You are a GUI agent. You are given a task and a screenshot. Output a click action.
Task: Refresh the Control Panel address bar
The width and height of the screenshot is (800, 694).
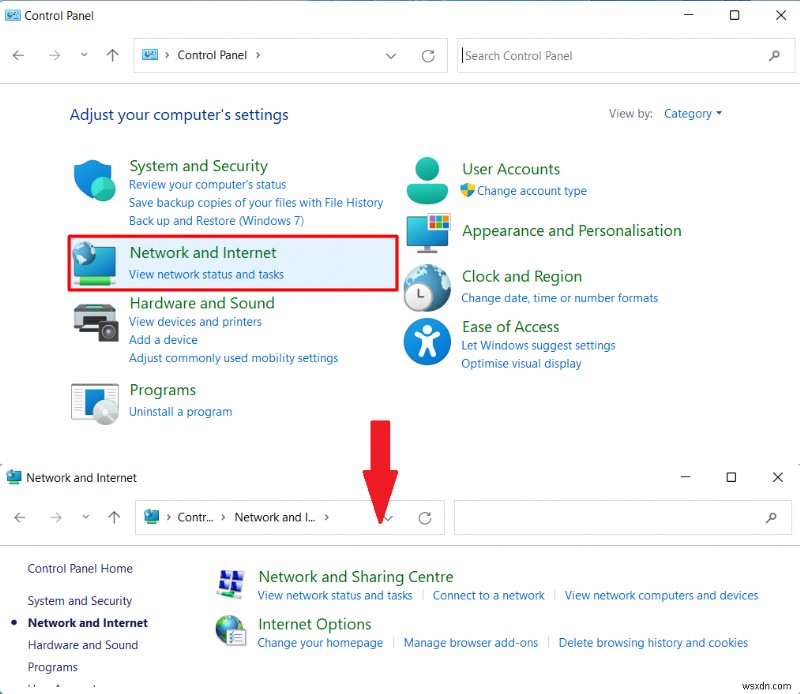(428, 56)
